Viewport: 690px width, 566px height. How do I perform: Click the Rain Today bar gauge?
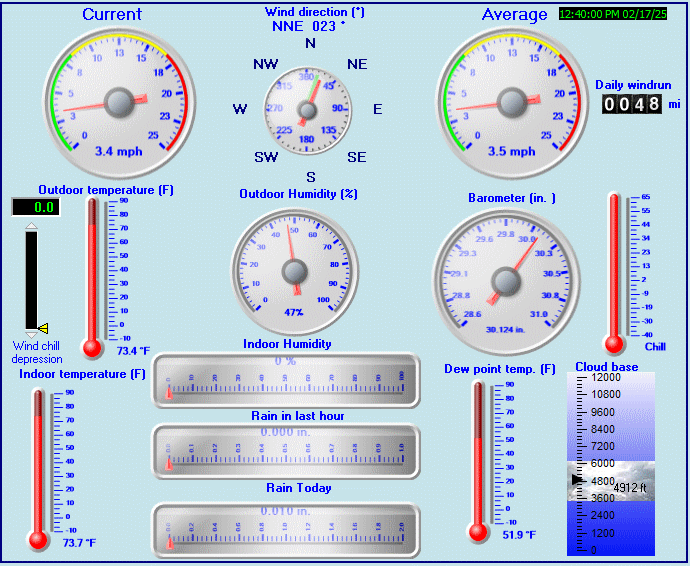click(x=286, y=529)
